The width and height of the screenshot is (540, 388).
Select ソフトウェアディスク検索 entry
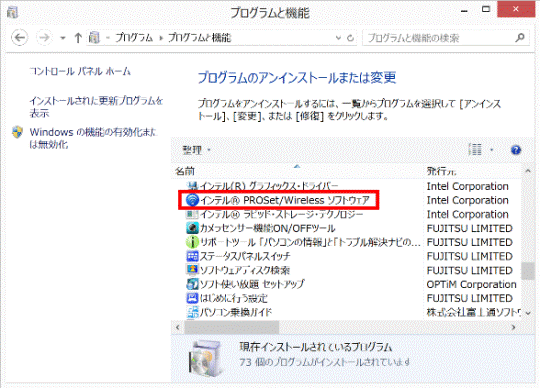245,270
